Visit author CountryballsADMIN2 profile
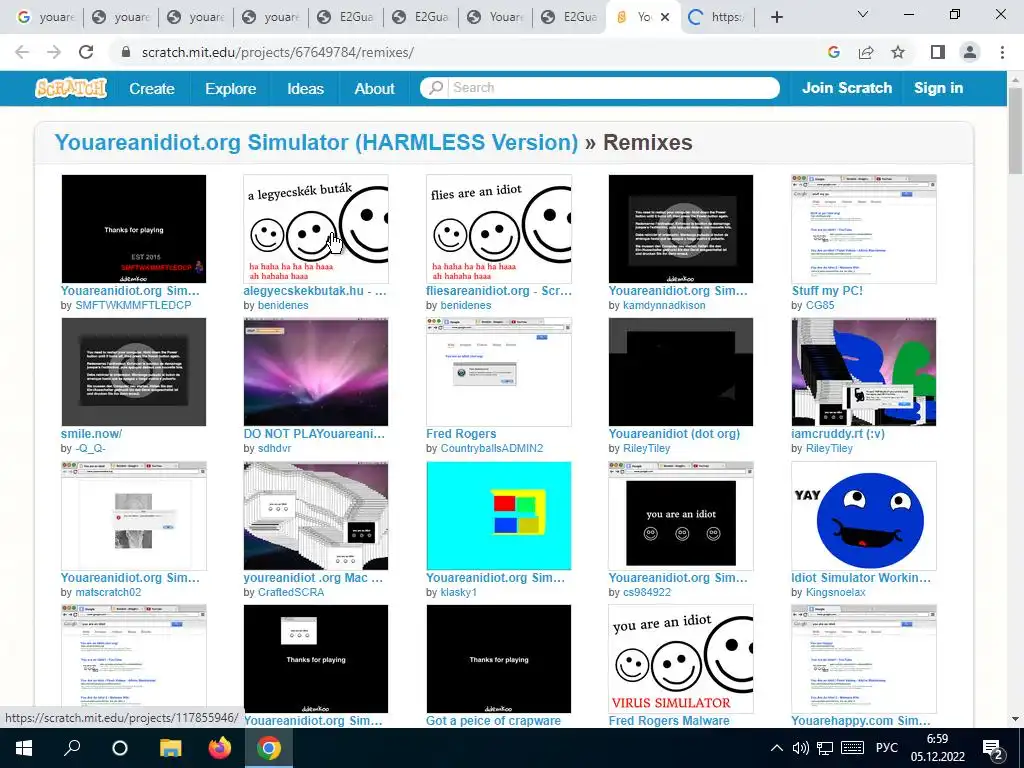The image size is (1024, 768). pyautogui.click(x=492, y=448)
